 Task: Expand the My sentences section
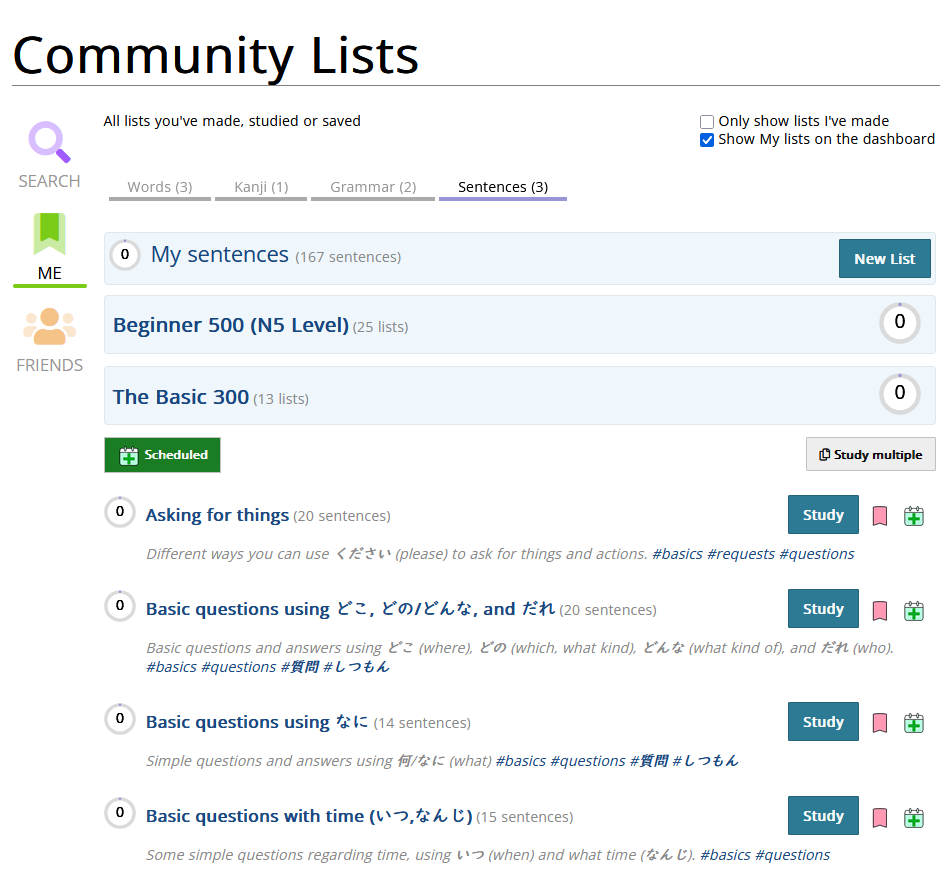point(220,255)
